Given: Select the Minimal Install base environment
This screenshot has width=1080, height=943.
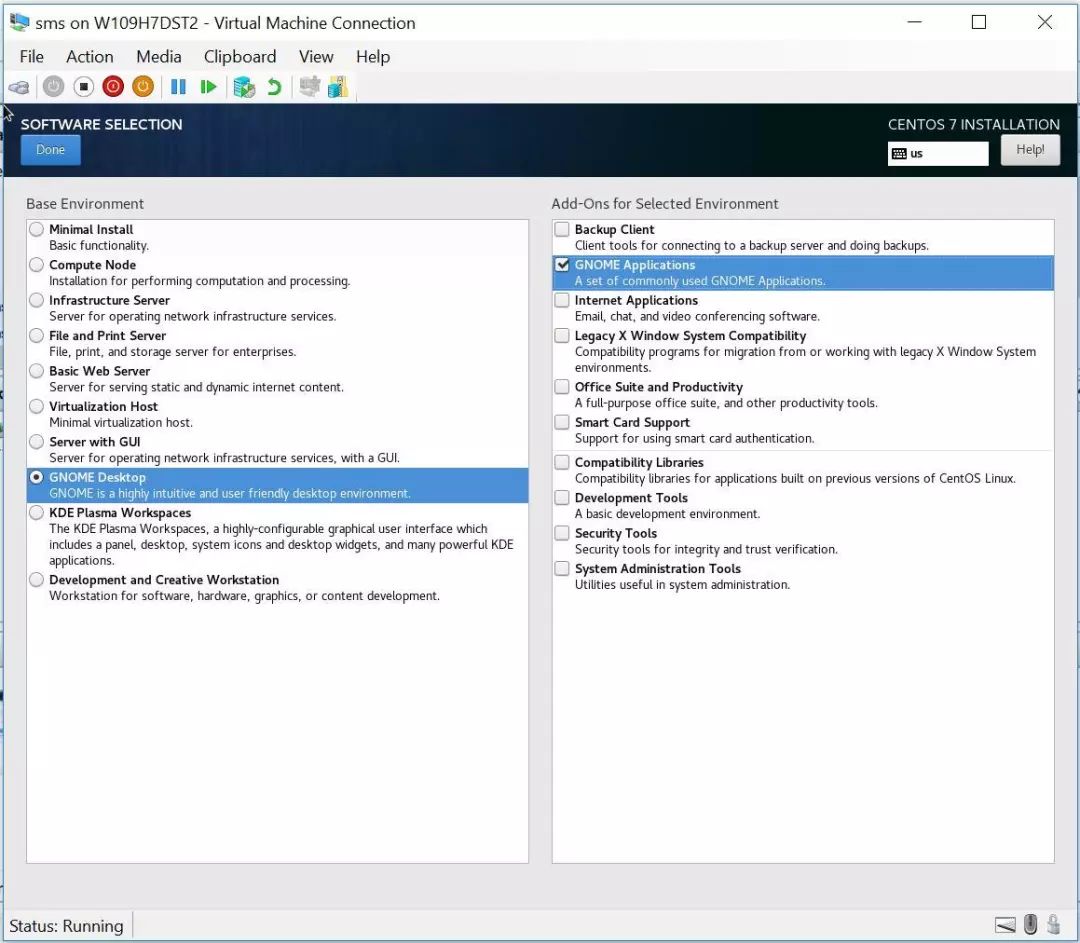Looking at the screenshot, I should click(37, 229).
